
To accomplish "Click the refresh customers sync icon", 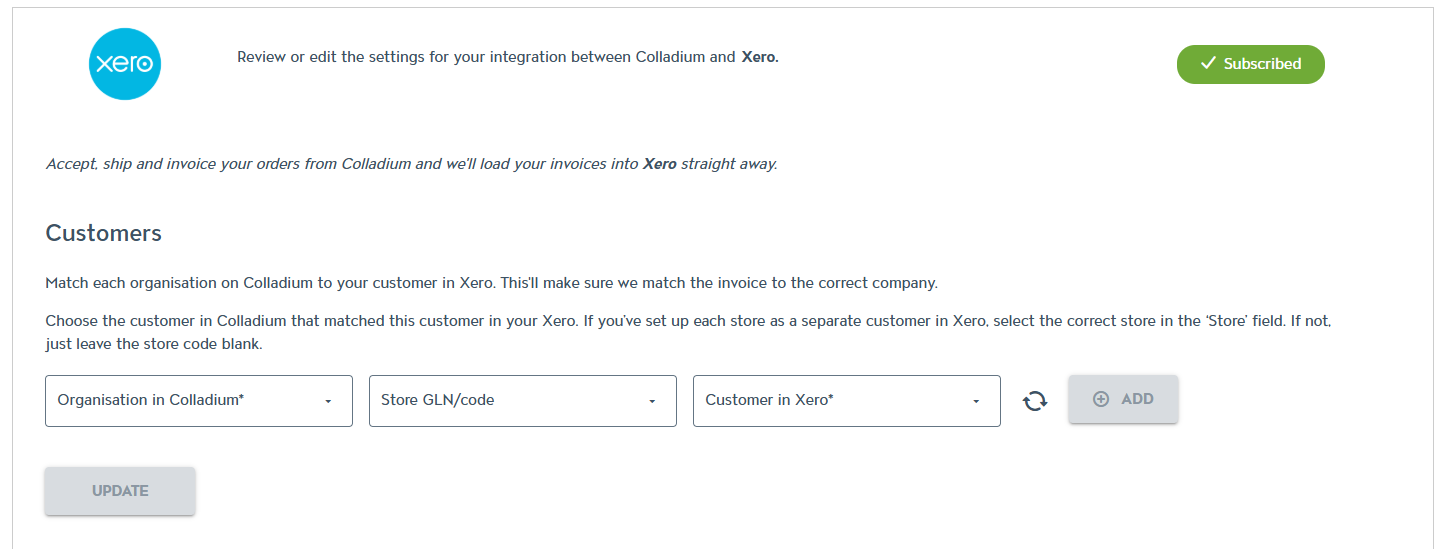I will [x=1035, y=401].
